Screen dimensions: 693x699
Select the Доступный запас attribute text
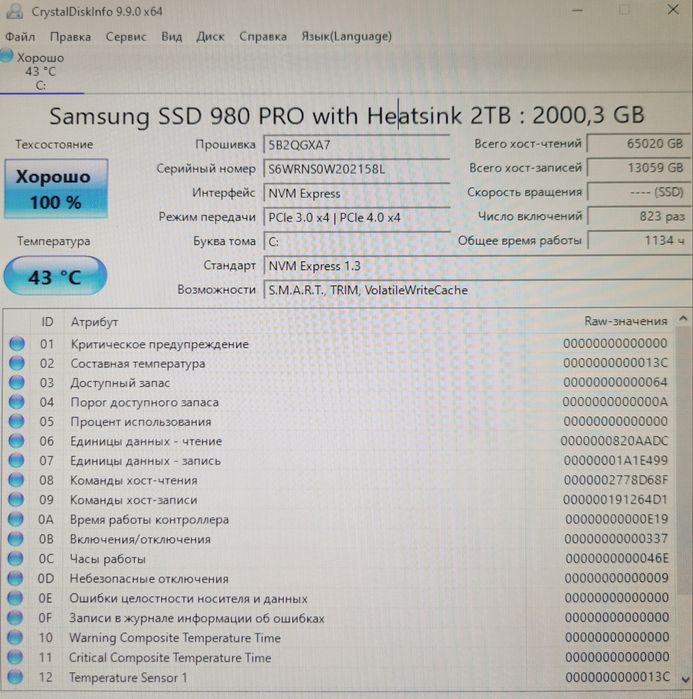[x=120, y=383]
